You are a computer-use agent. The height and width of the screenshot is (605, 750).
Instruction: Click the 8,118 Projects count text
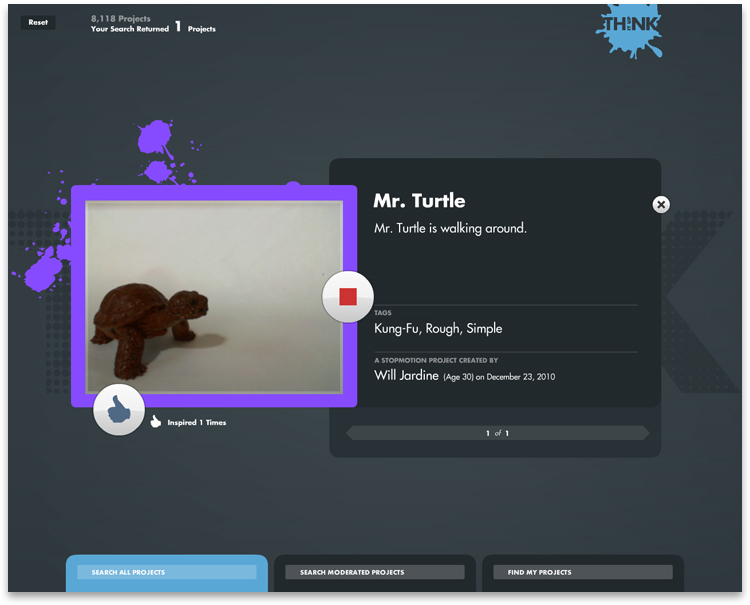point(121,19)
